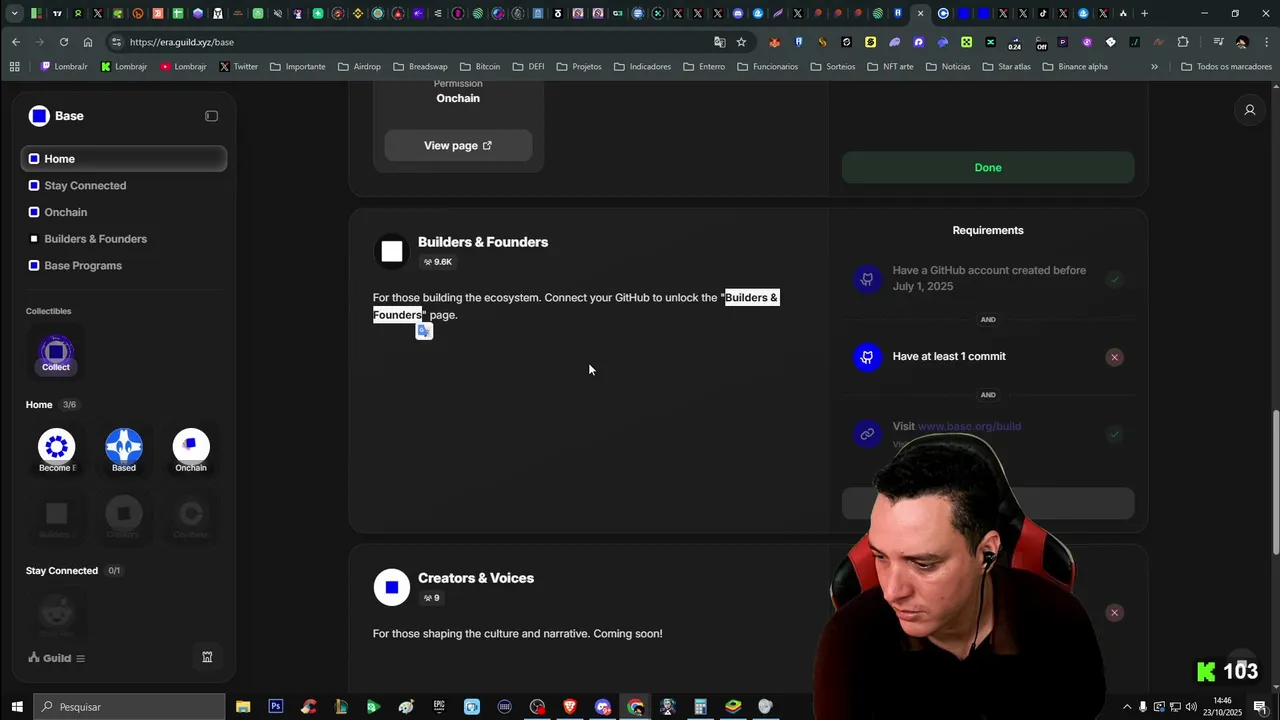Image resolution: width=1280 pixels, height=720 pixels.
Task: Click the GitHub account requirement icon
Action: point(867,279)
